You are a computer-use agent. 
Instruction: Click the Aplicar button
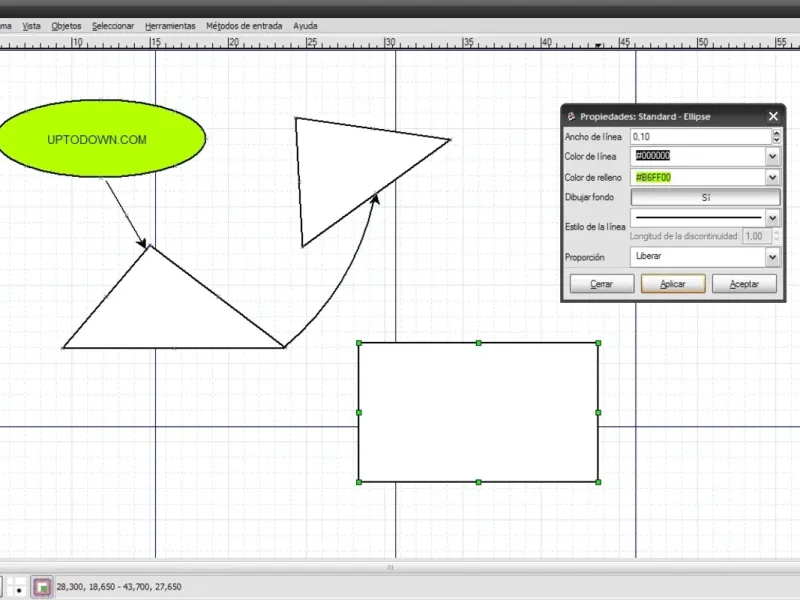(x=673, y=284)
